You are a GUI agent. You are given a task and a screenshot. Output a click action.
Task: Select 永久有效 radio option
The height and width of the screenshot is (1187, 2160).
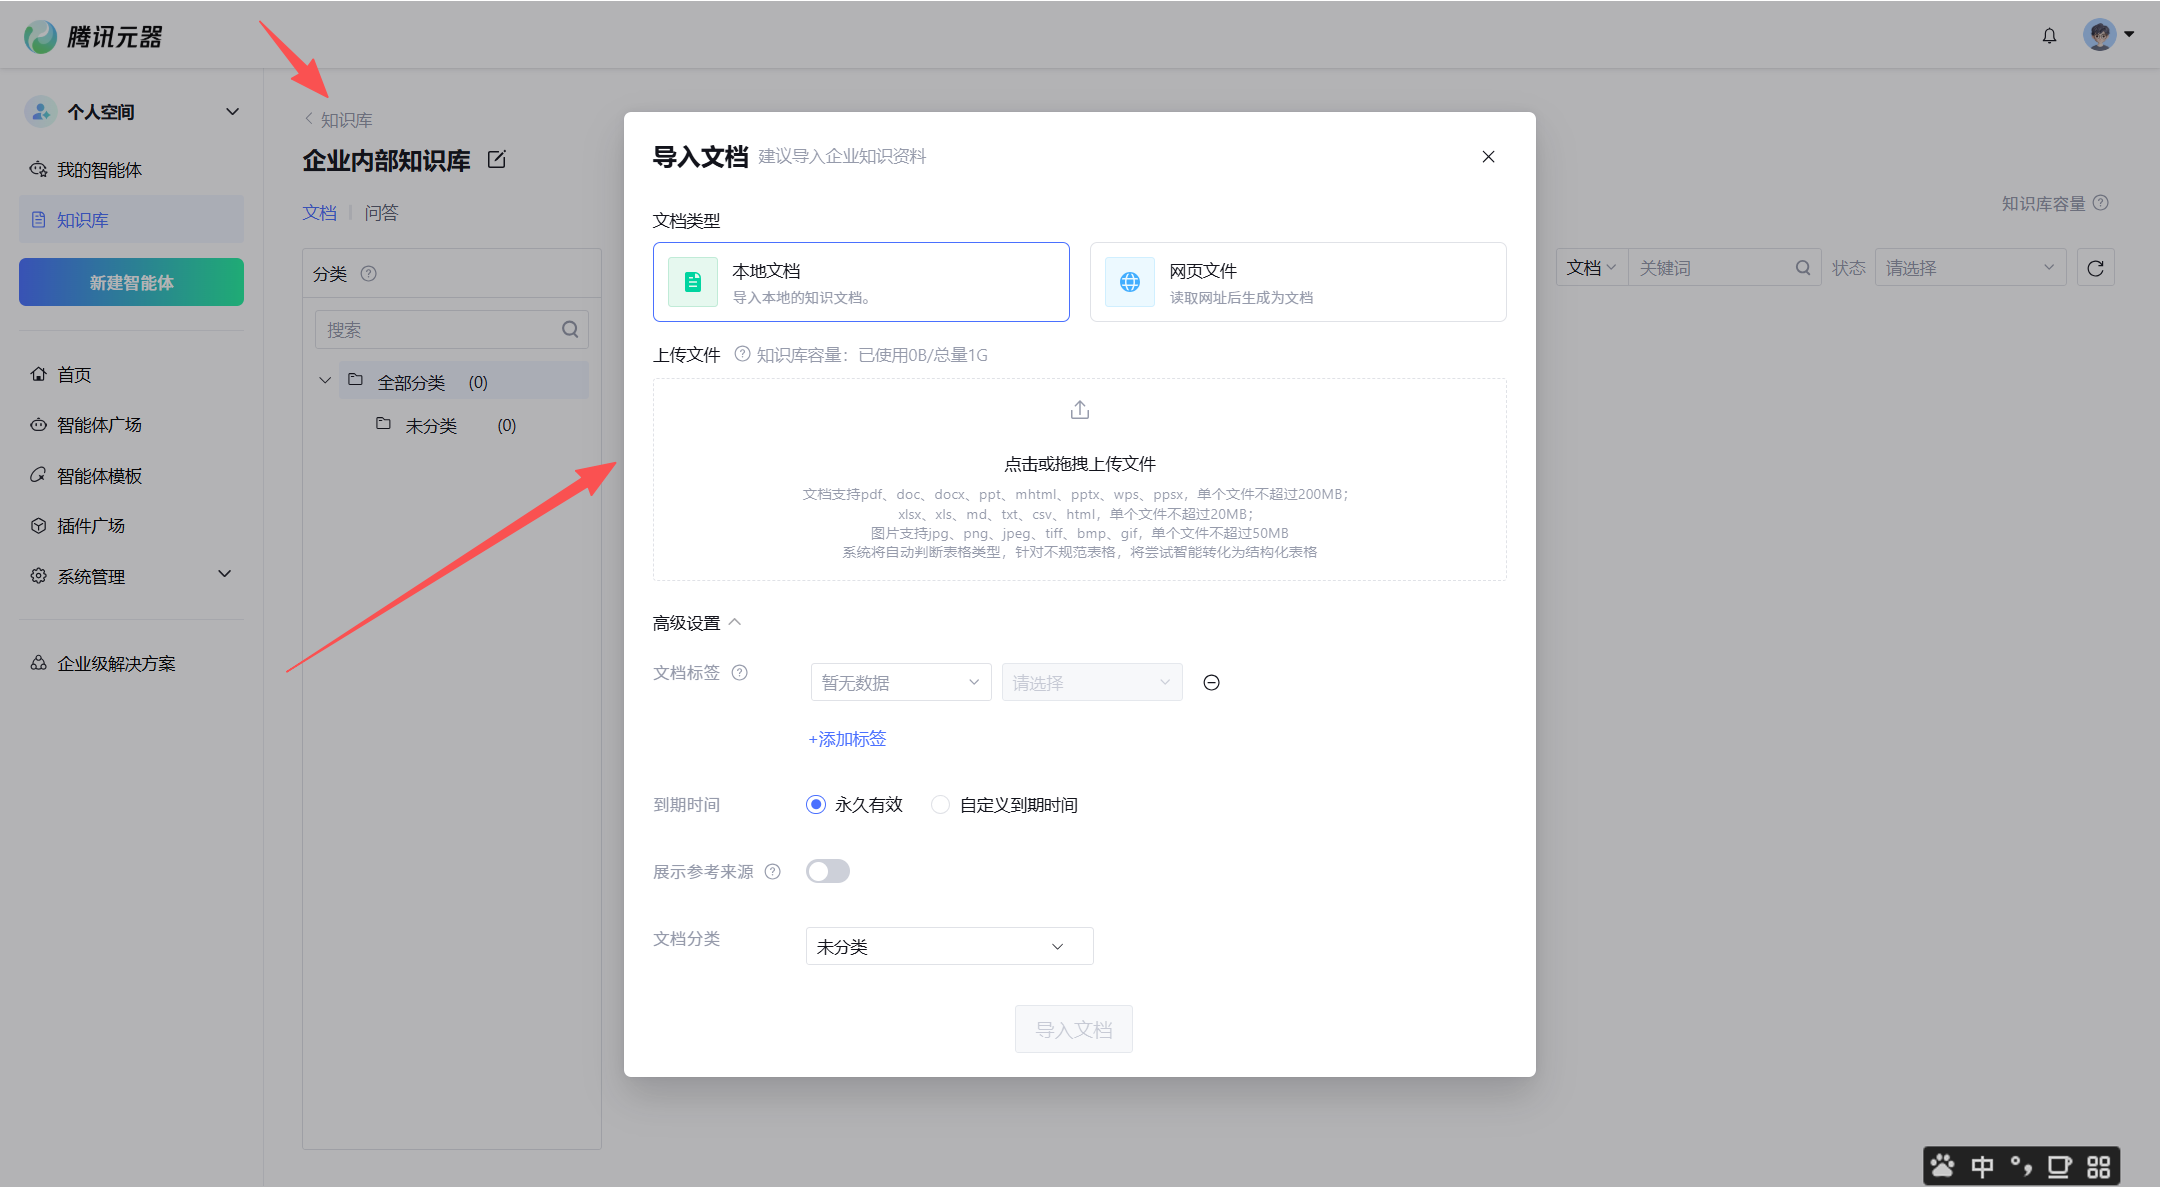pos(816,805)
